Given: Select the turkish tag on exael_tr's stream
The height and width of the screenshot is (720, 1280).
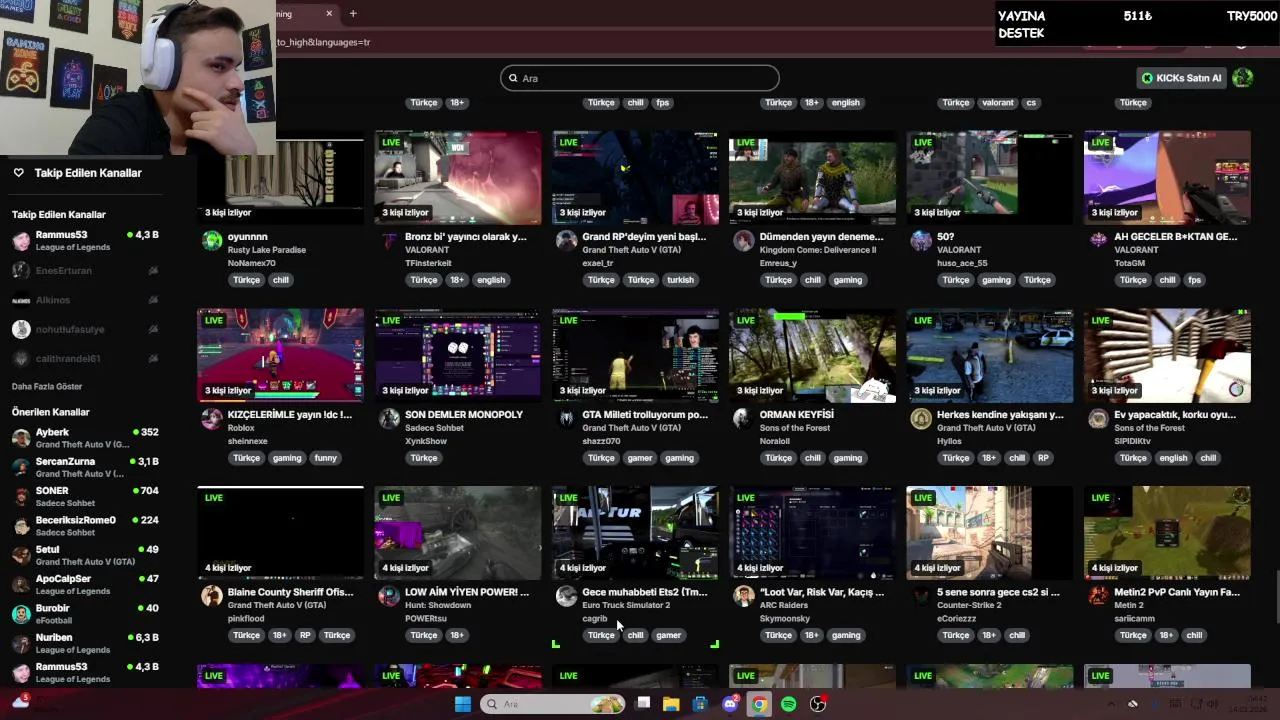Looking at the screenshot, I should [x=680, y=280].
